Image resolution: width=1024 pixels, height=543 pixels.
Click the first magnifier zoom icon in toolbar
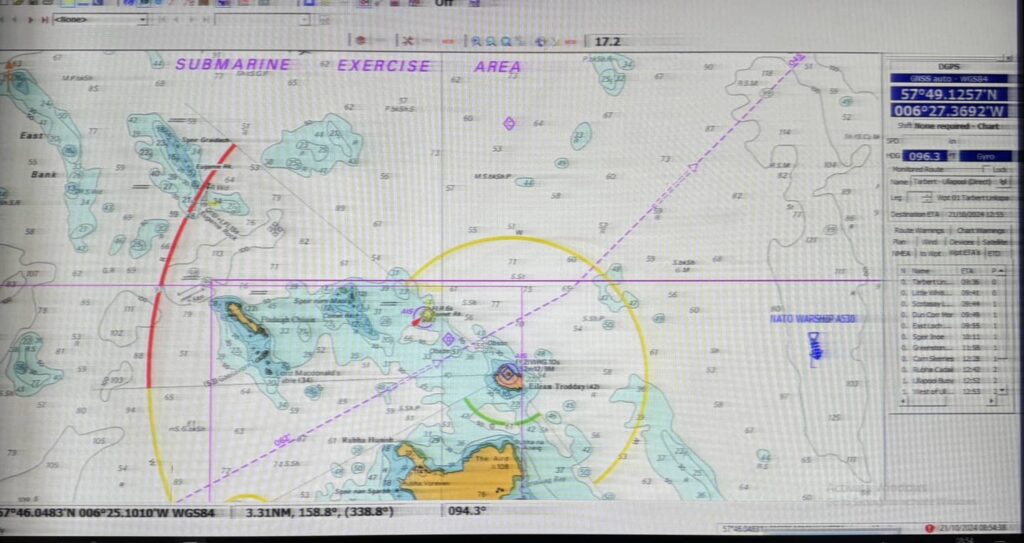click(x=477, y=41)
